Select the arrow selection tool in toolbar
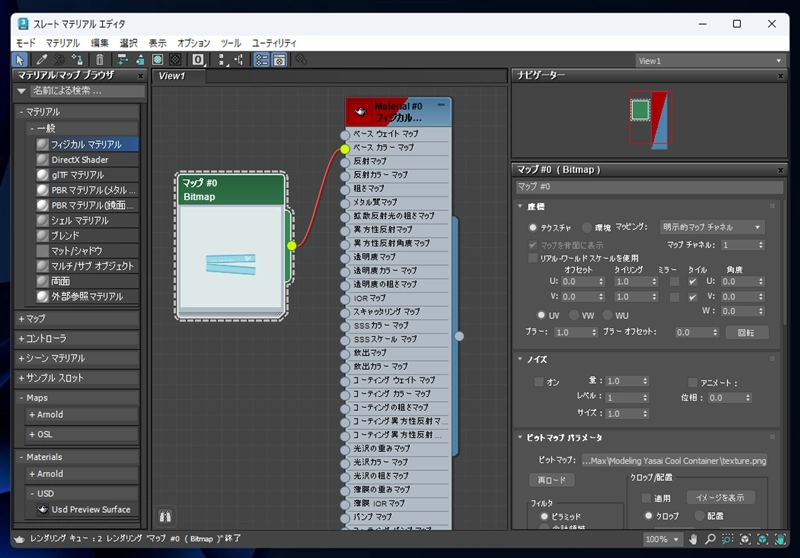This screenshot has width=800, height=558. coord(20,60)
